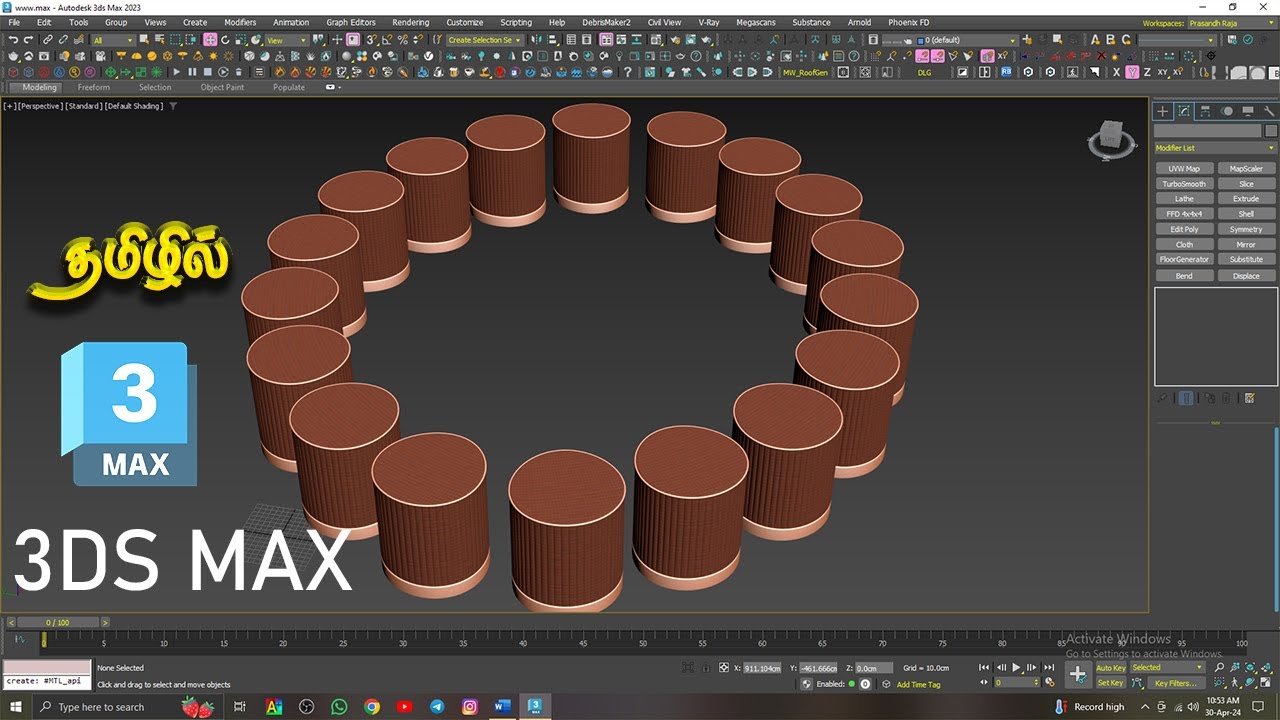Screen dimensions: 1280x720
Task: Click the Symmetry modifier button
Action: 1246,229
